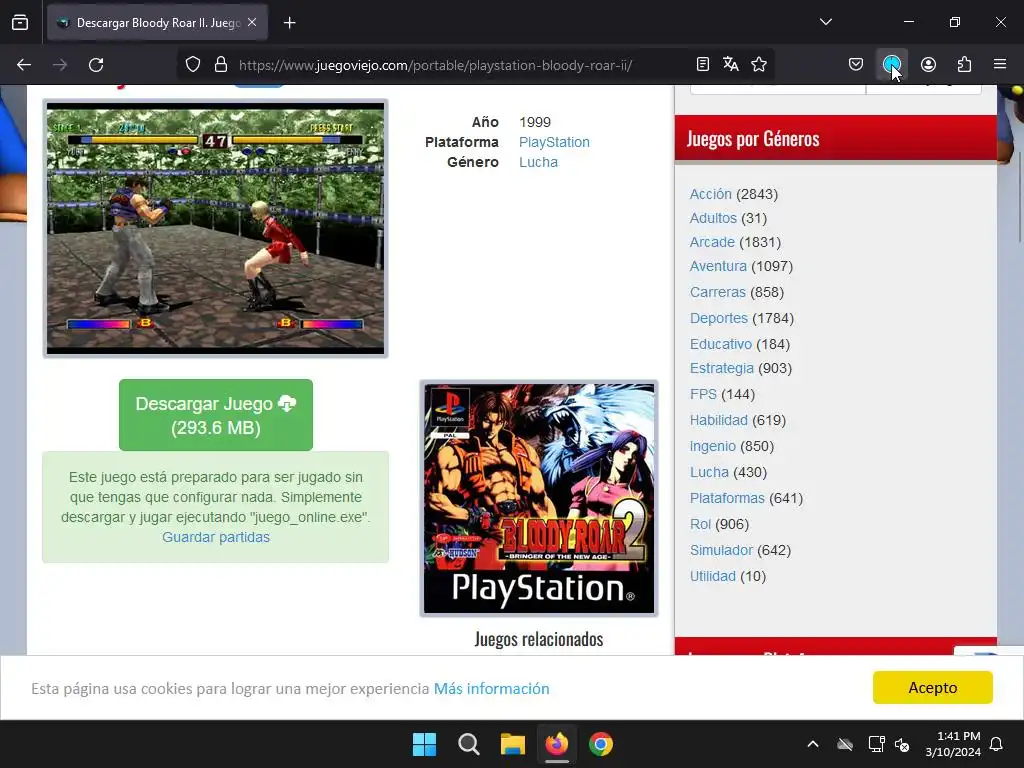The height and width of the screenshot is (768, 1024).
Task: Open the Carreras genre category
Action: click(717, 292)
